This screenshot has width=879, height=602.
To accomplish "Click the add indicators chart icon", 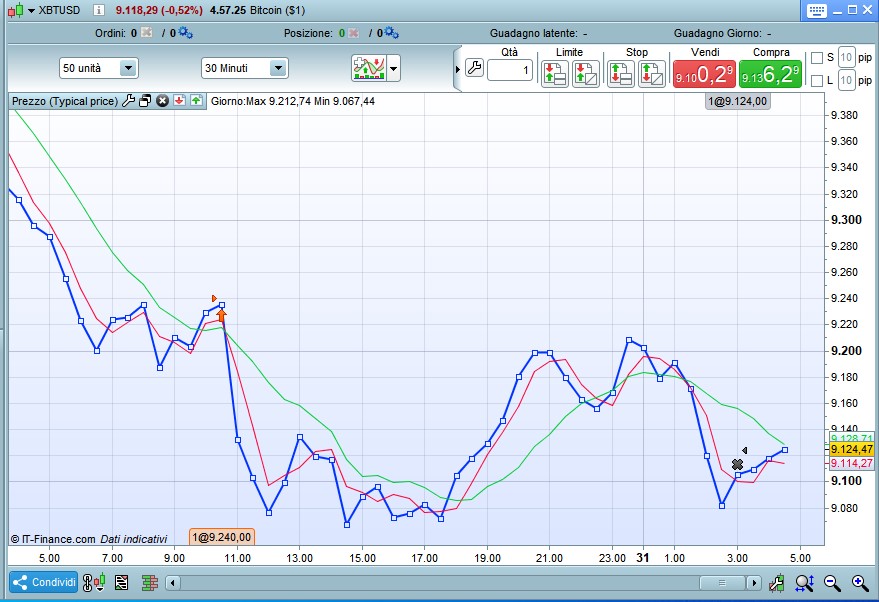I will tap(368, 68).
